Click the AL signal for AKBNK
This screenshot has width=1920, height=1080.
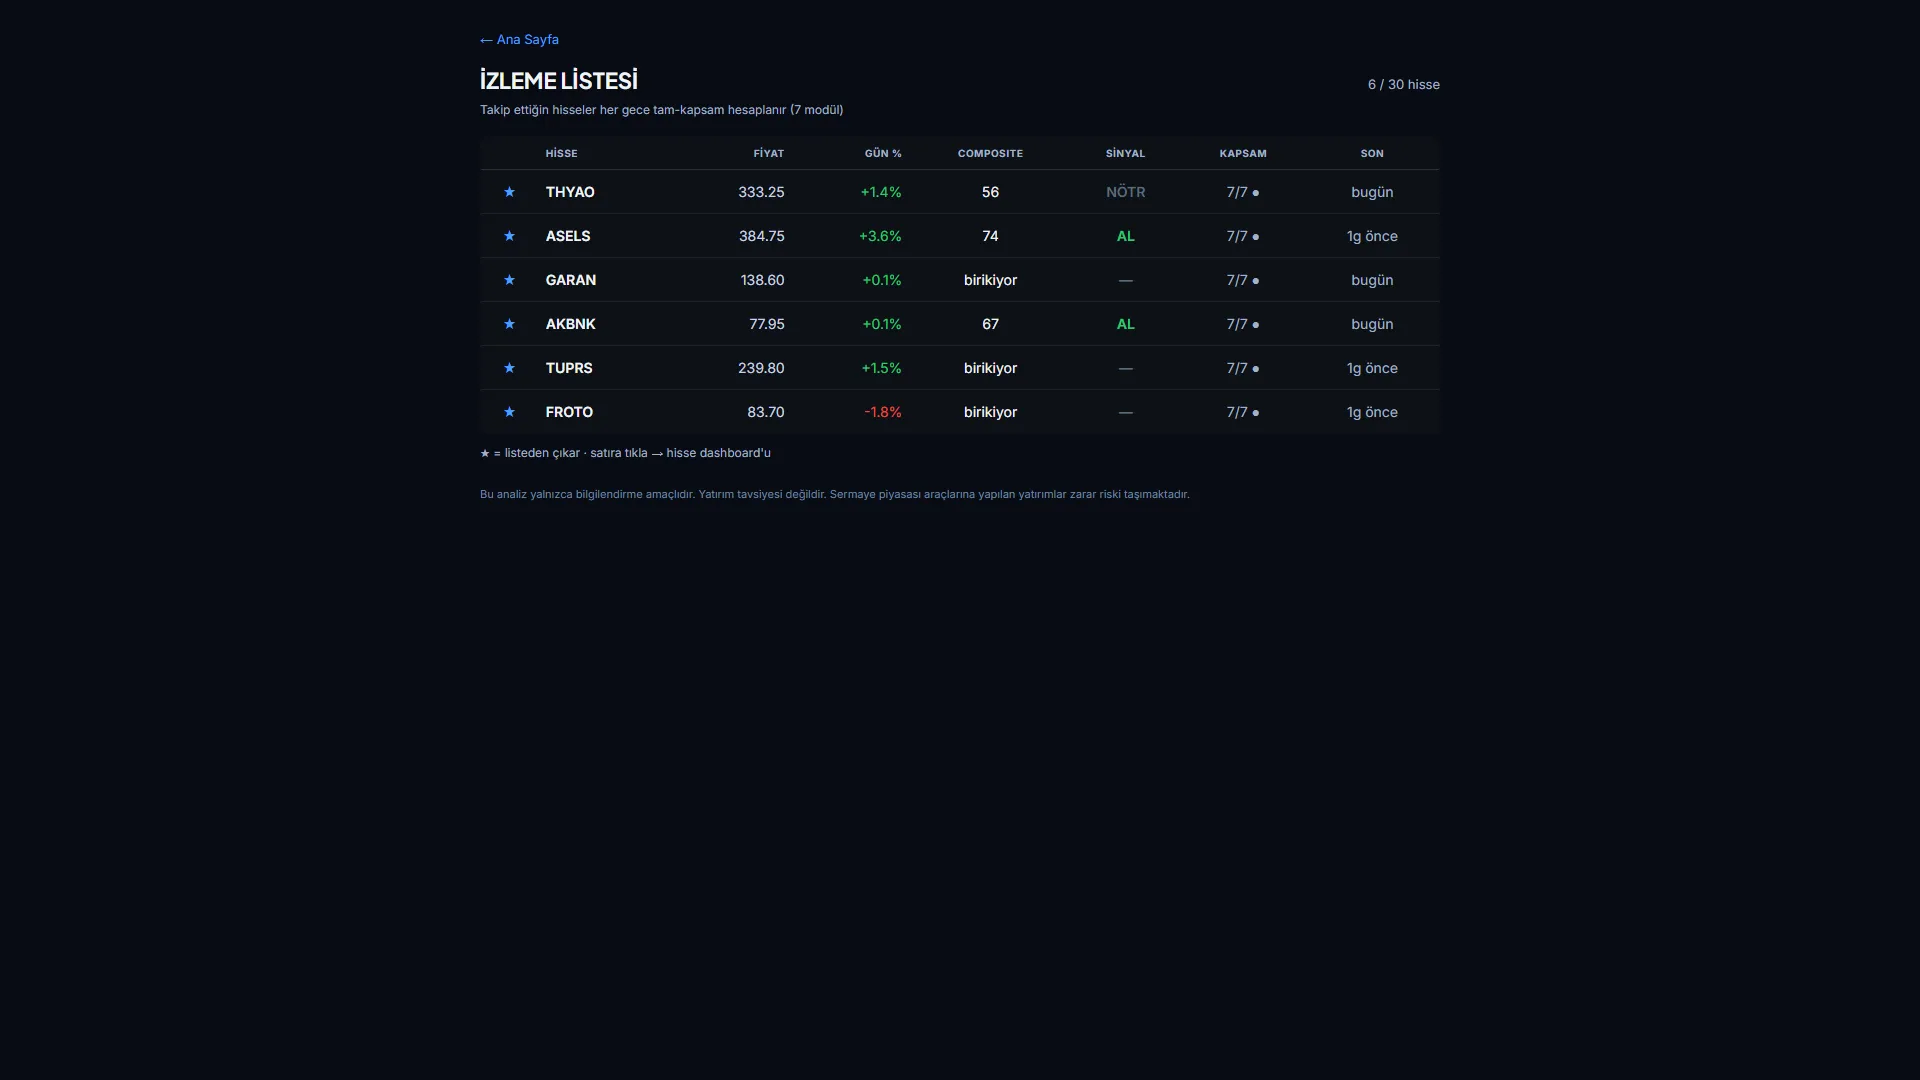[x=1126, y=324]
